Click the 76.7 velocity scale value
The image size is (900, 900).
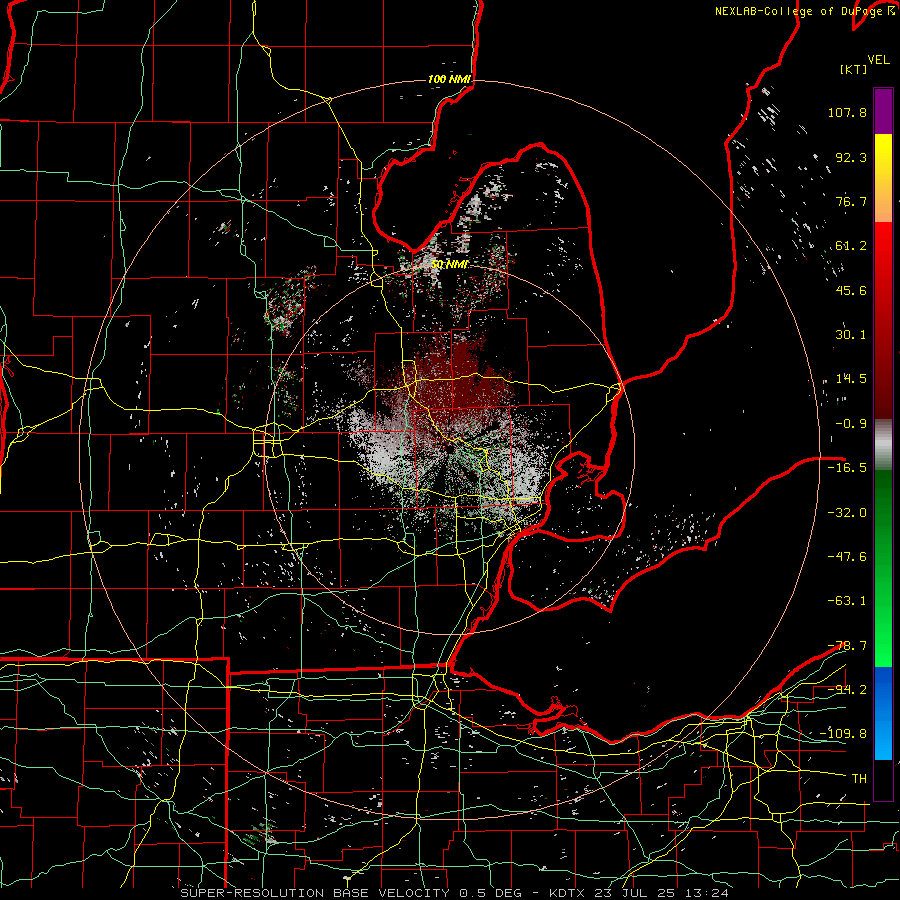click(851, 201)
